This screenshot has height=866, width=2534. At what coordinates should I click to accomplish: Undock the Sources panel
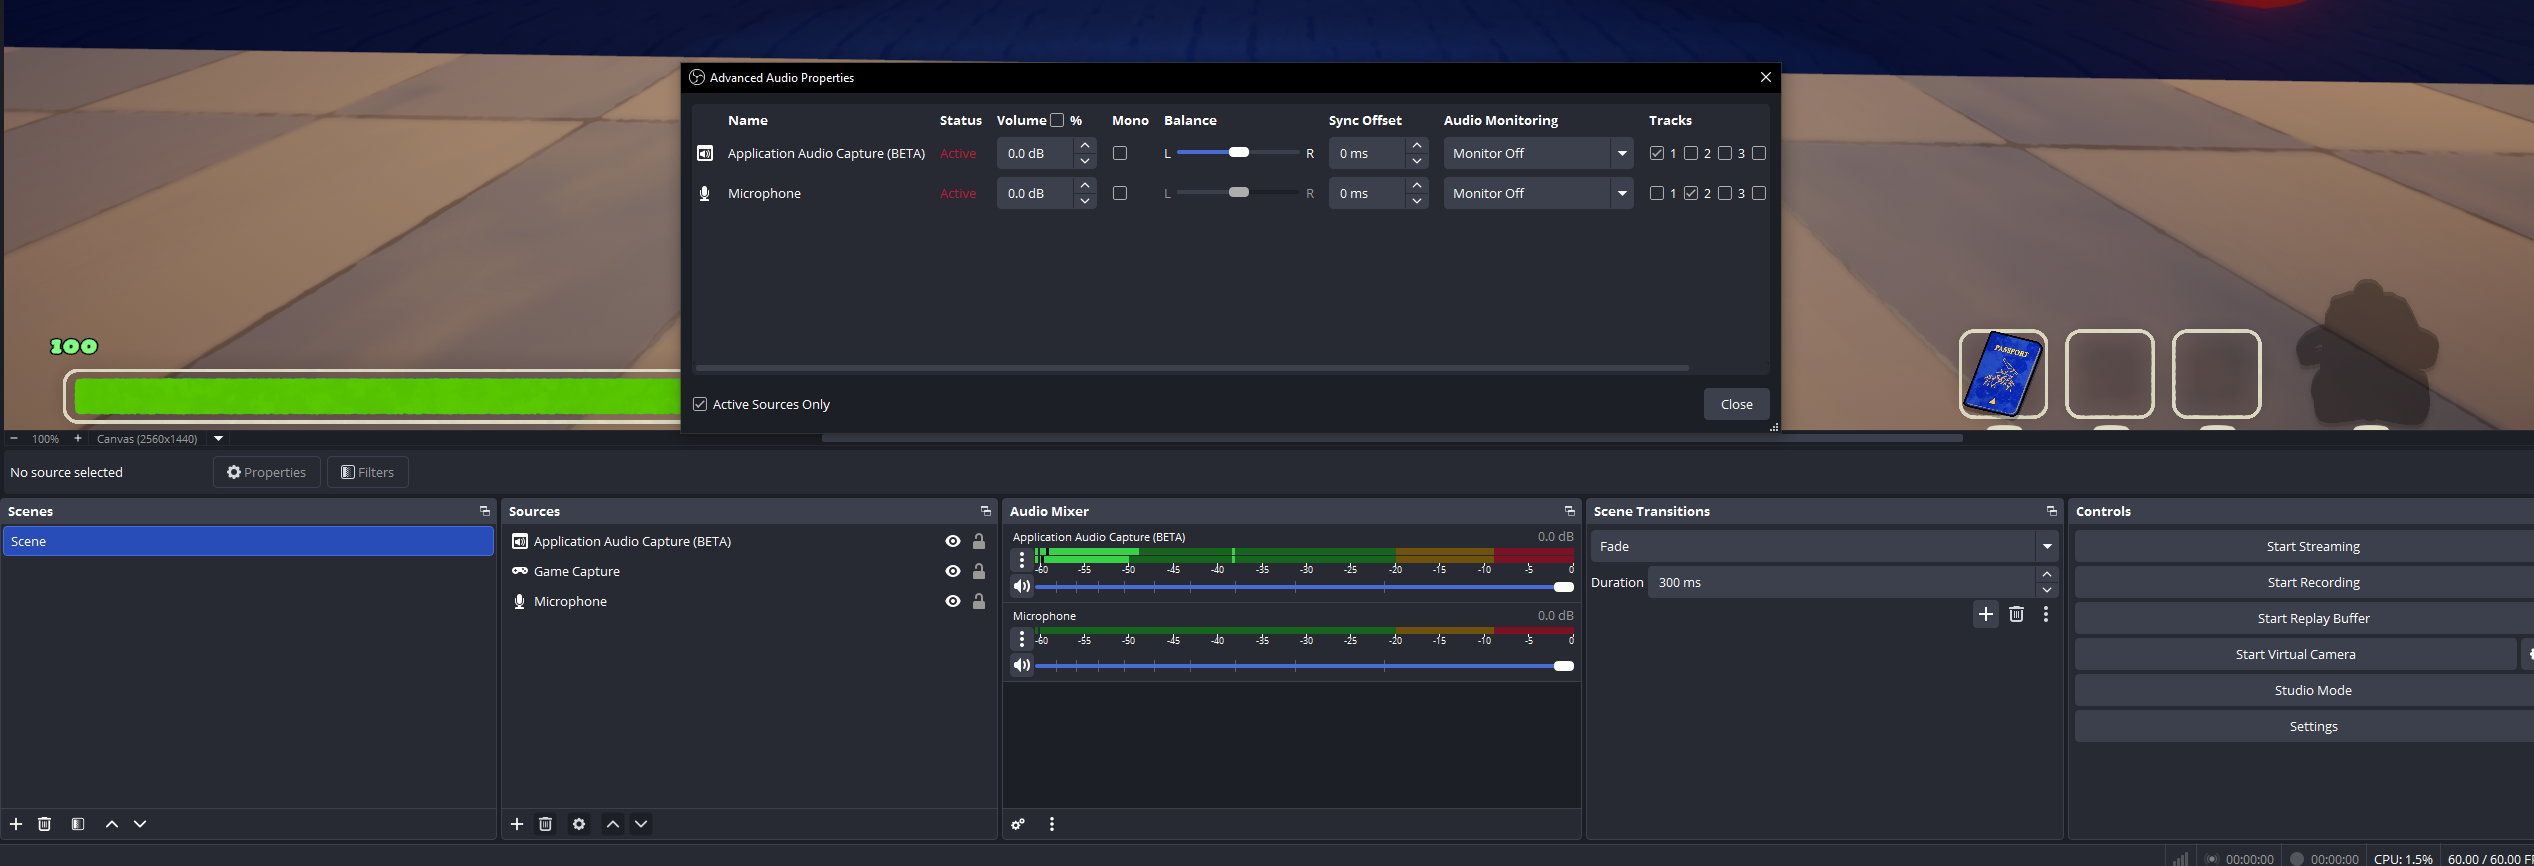coord(986,511)
